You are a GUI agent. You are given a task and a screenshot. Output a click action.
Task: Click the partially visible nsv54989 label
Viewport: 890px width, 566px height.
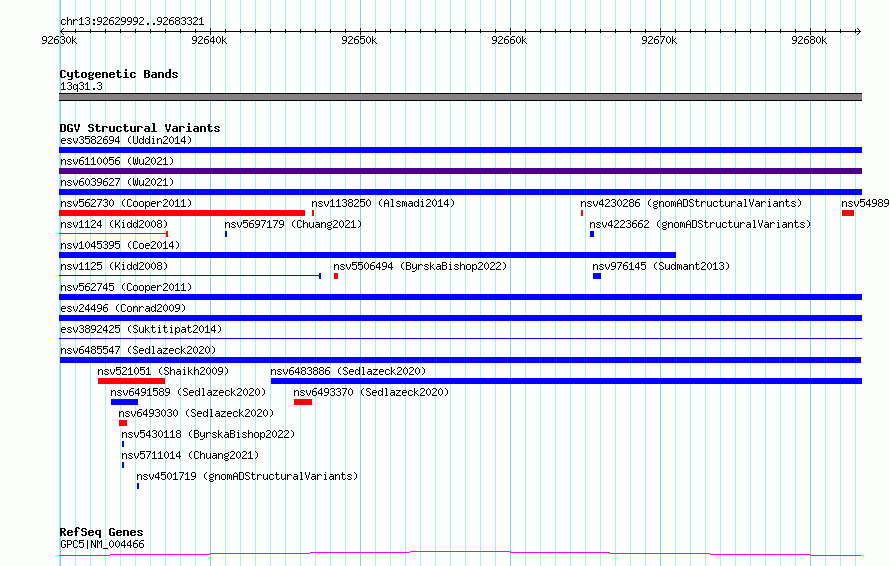tap(865, 203)
